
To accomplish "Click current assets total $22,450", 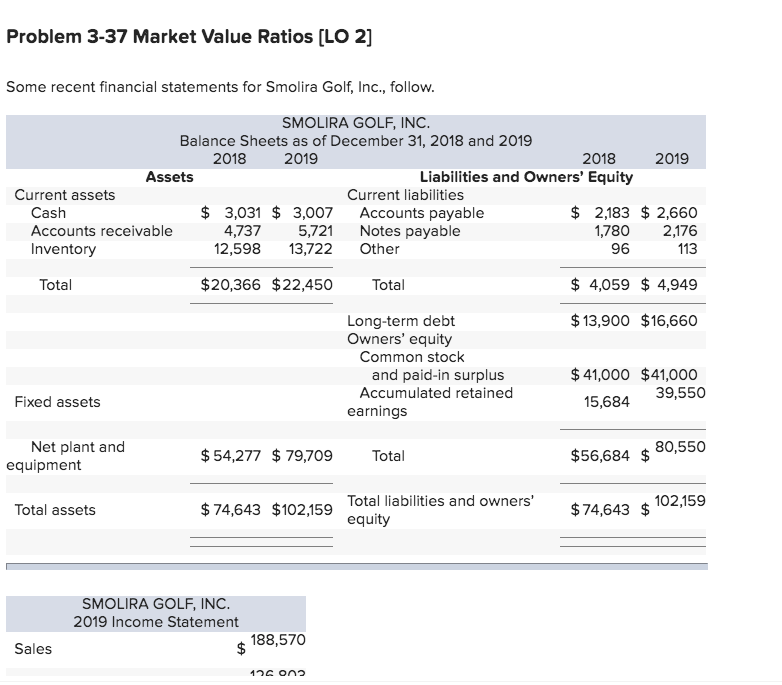I will point(302,285).
